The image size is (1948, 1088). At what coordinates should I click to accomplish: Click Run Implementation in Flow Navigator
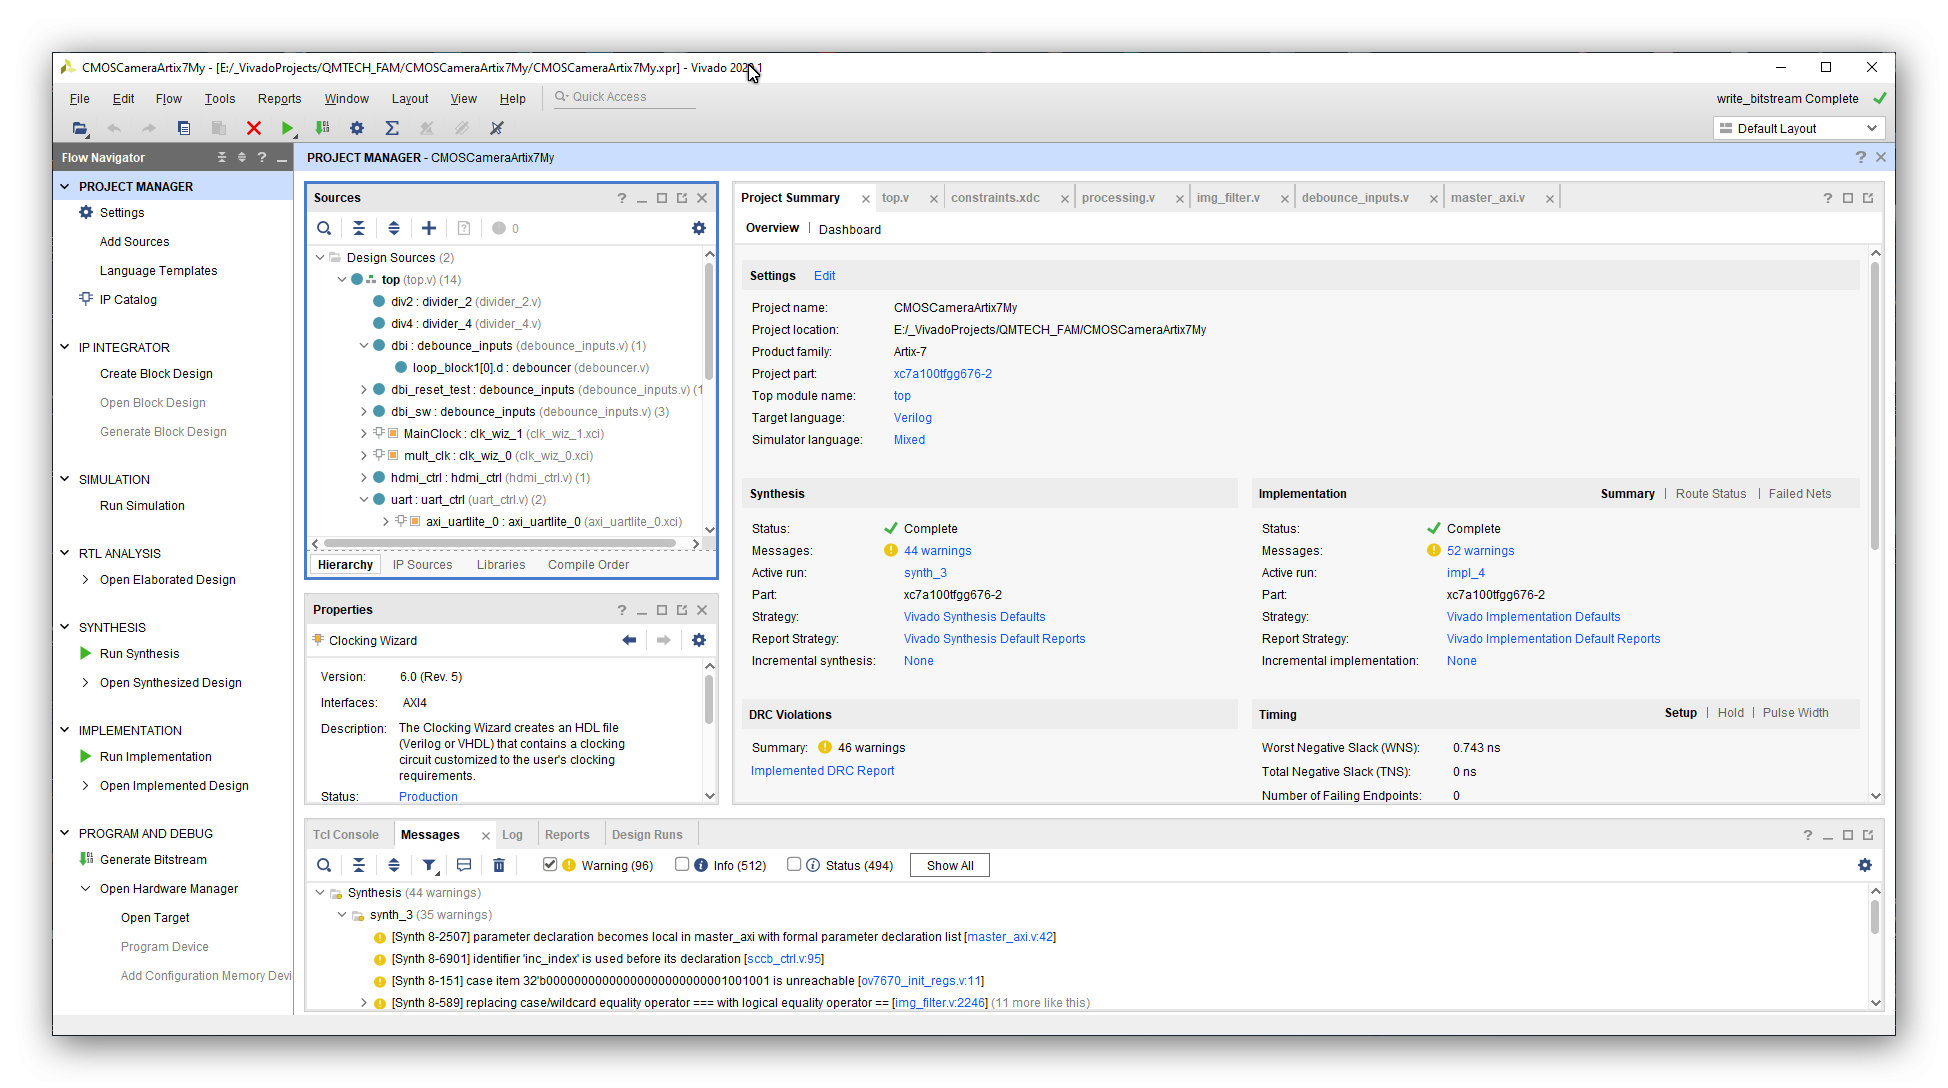pyautogui.click(x=155, y=756)
